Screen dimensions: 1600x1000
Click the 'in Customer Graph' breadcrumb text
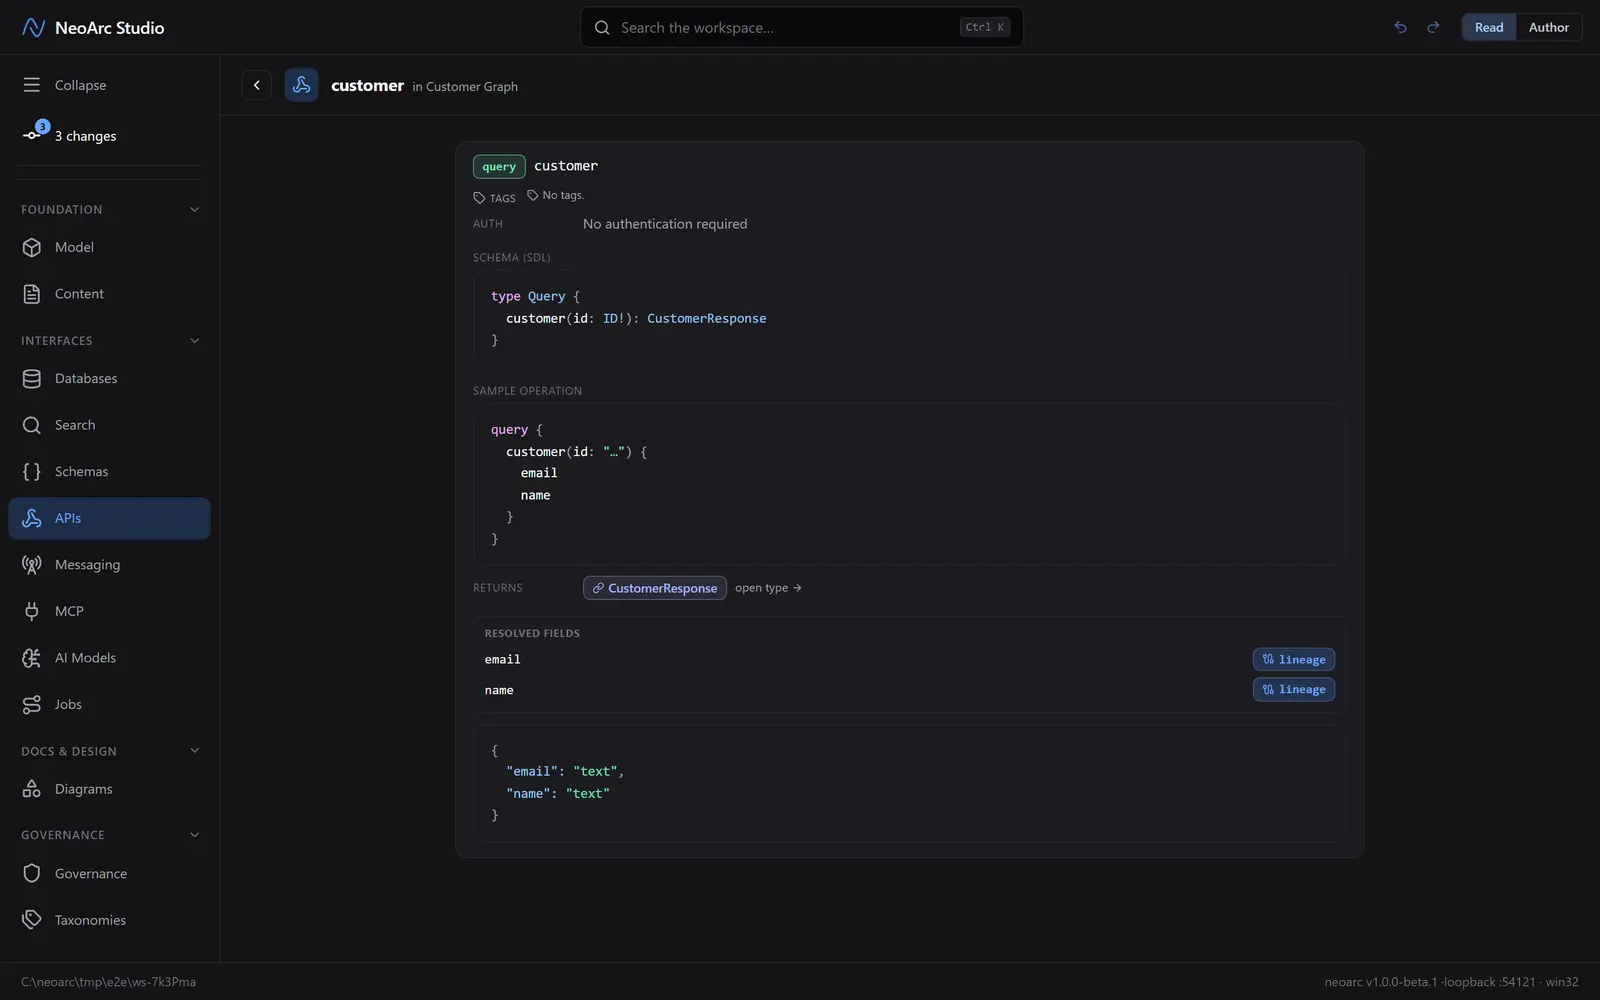pyautogui.click(x=465, y=87)
